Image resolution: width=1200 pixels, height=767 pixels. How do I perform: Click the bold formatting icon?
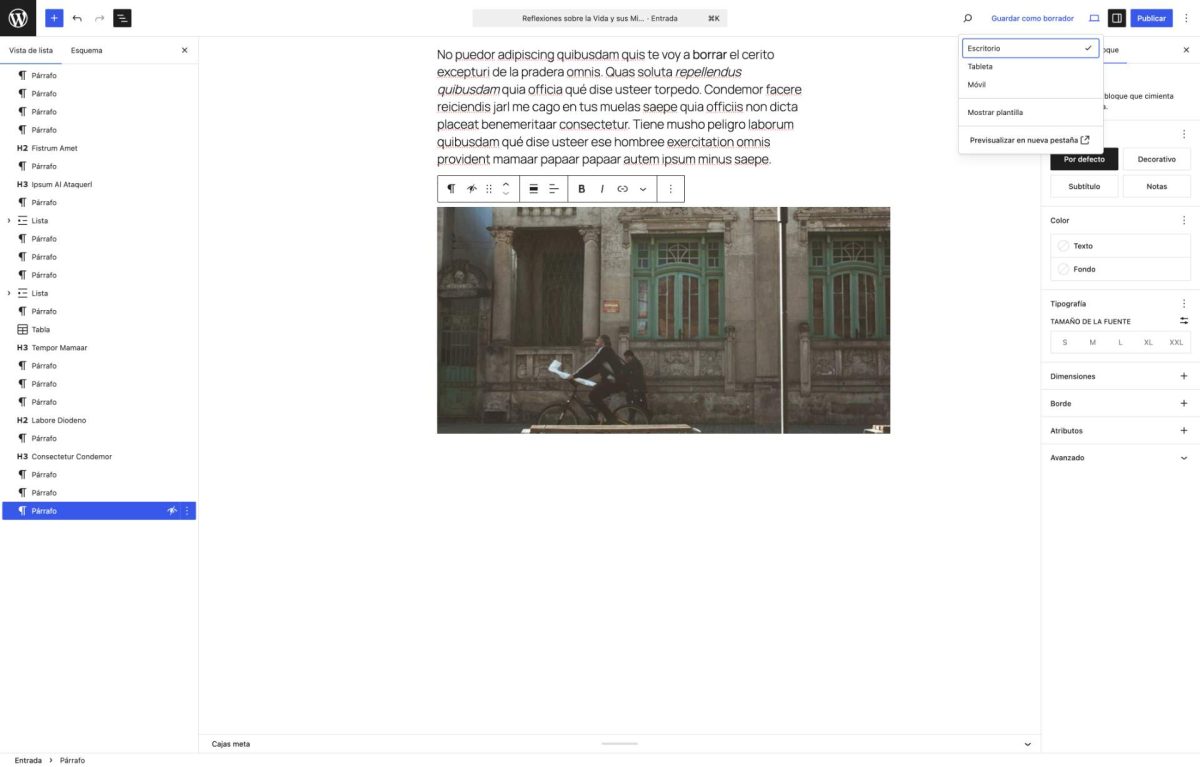coord(581,189)
